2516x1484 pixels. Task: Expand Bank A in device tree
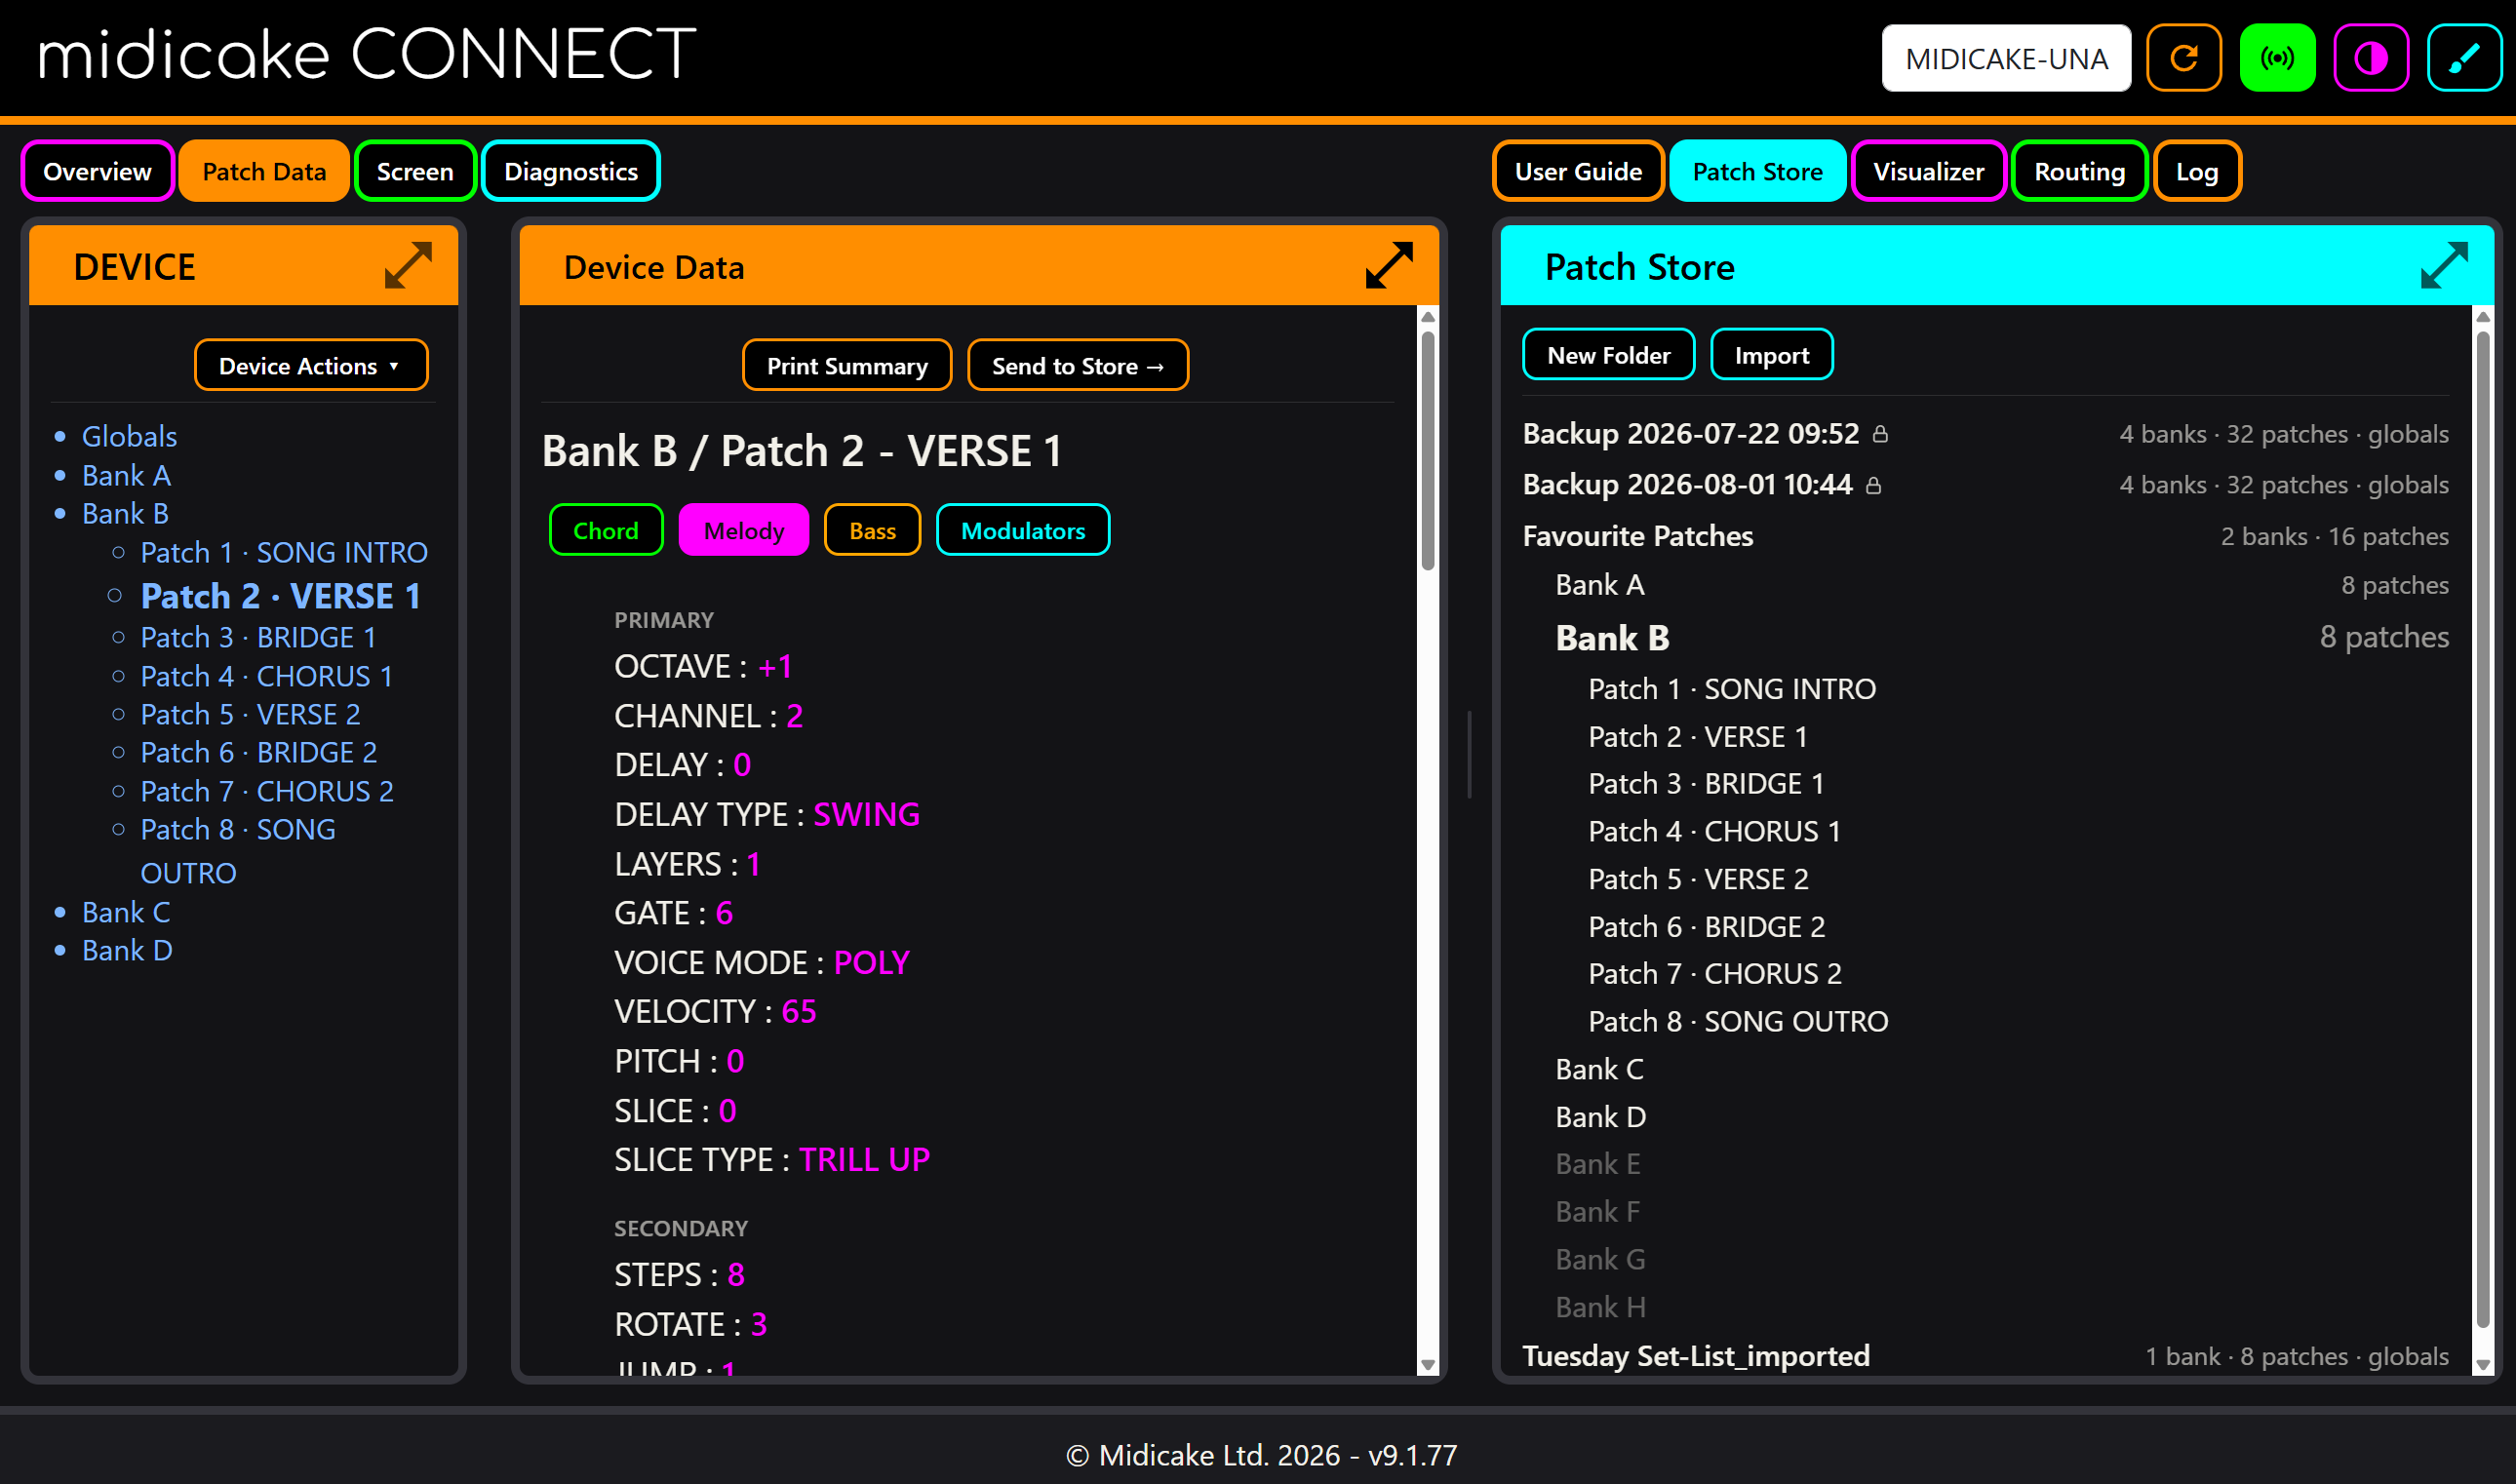(x=126, y=475)
